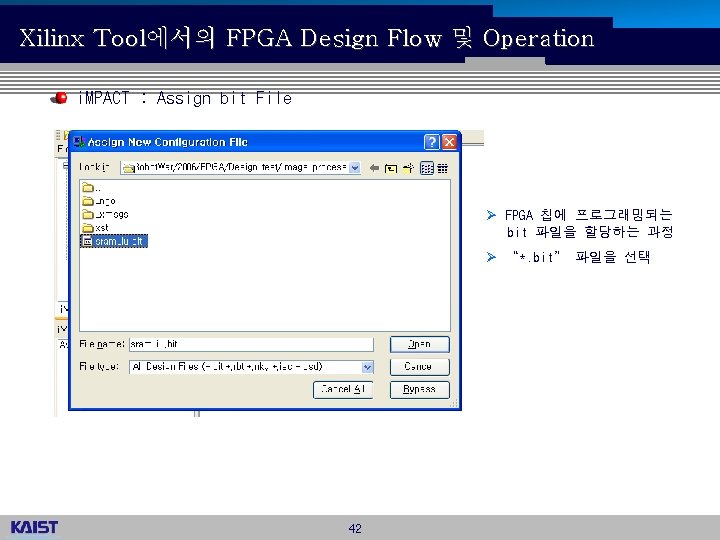Image resolution: width=720 pixels, height=540 pixels.
Task: Click the Bypass button
Action: click(x=420, y=389)
